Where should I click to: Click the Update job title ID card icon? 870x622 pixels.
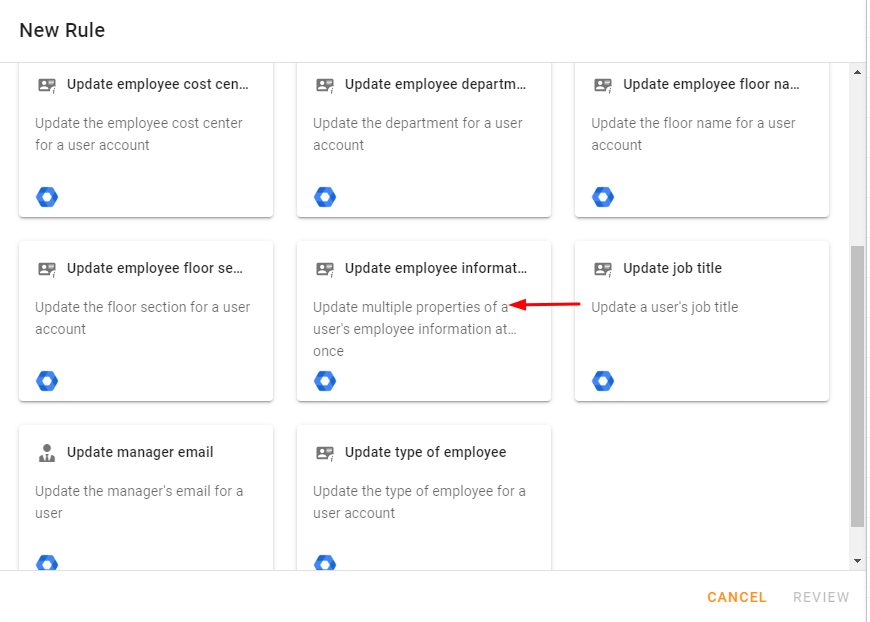pos(603,269)
